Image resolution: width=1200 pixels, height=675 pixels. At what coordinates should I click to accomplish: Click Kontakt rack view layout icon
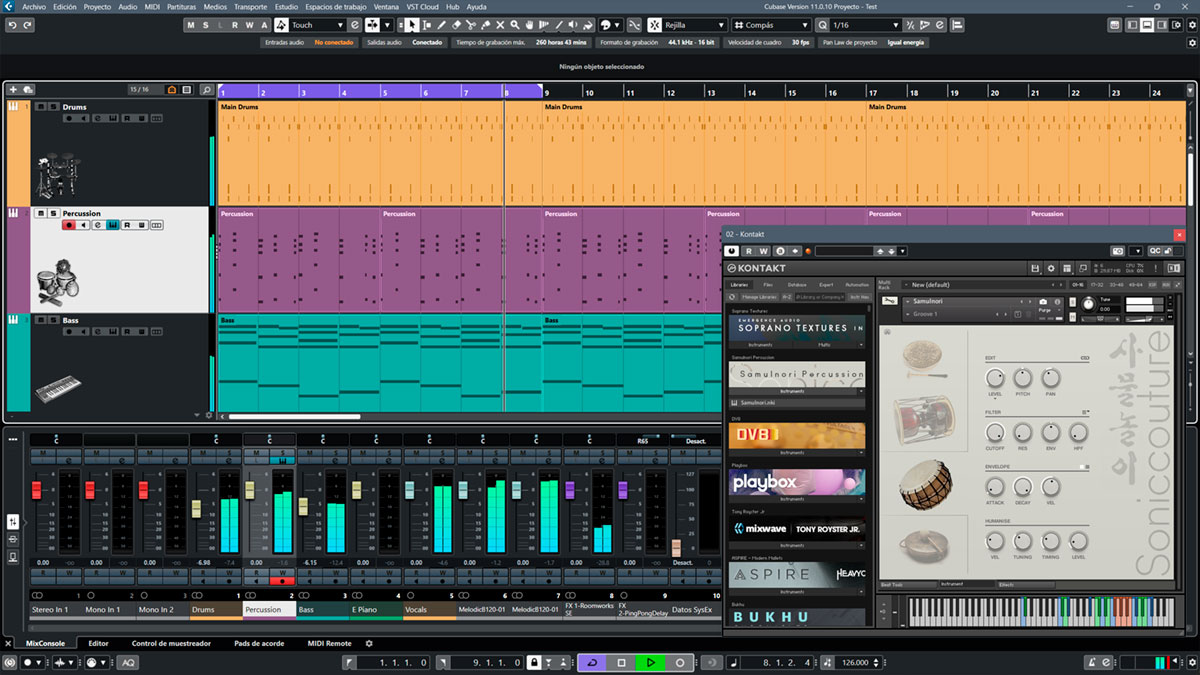pos(1066,268)
